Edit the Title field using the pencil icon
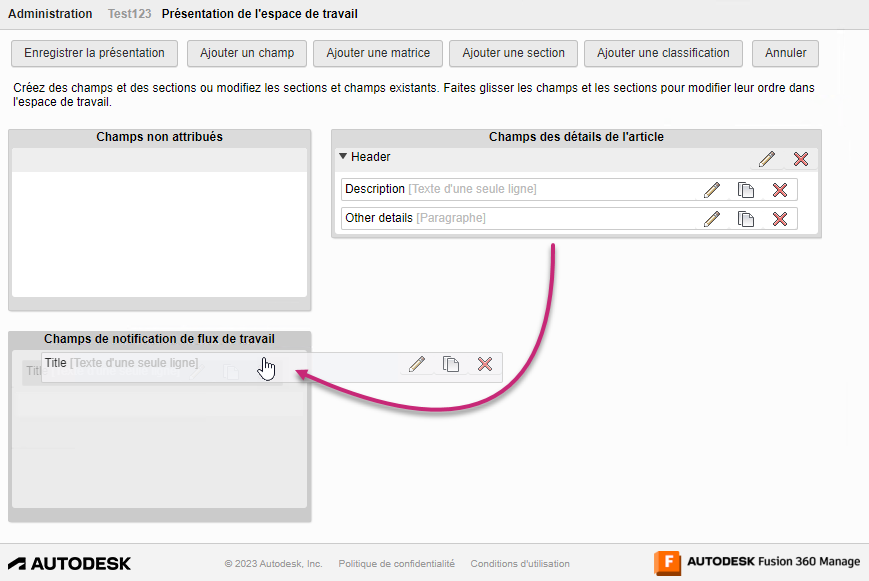 click(x=416, y=364)
